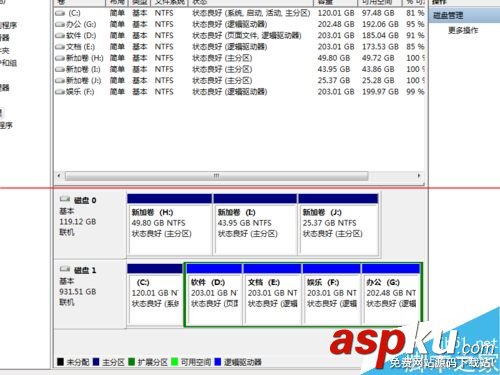This screenshot has width=500, height=375.
Task: Select the 文档 (E:) drive icon in list
Action: (x=60, y=47)
